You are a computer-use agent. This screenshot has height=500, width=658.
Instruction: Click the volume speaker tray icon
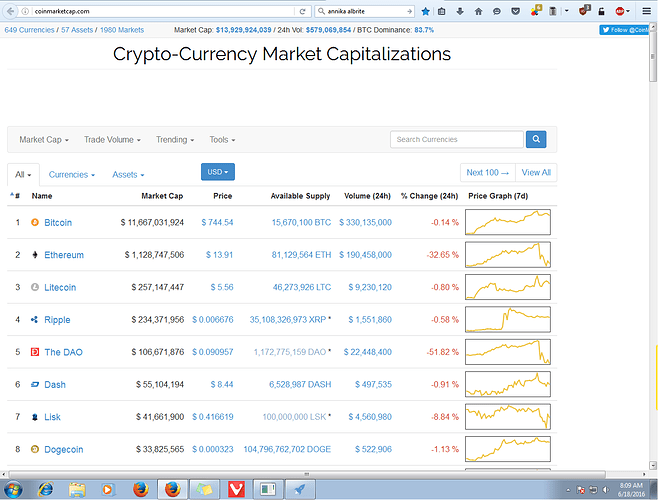[605, 490]
